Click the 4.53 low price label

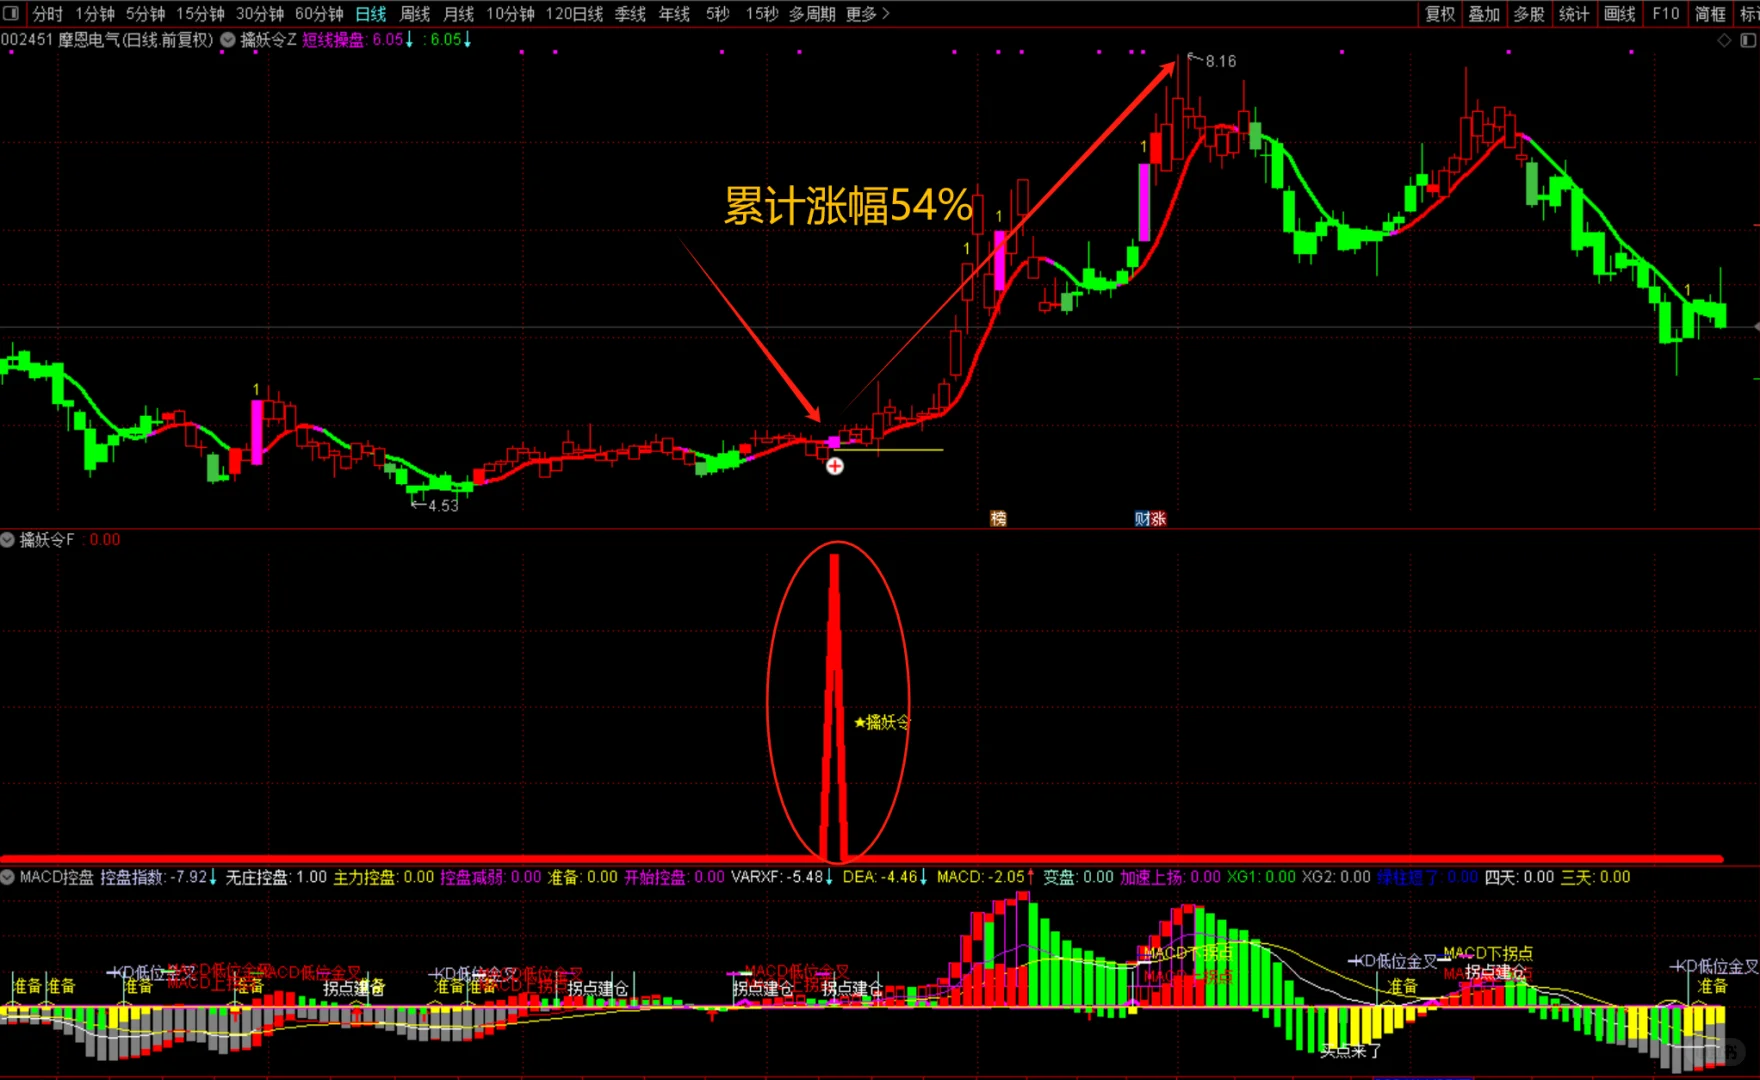click(x=443, y=506)
